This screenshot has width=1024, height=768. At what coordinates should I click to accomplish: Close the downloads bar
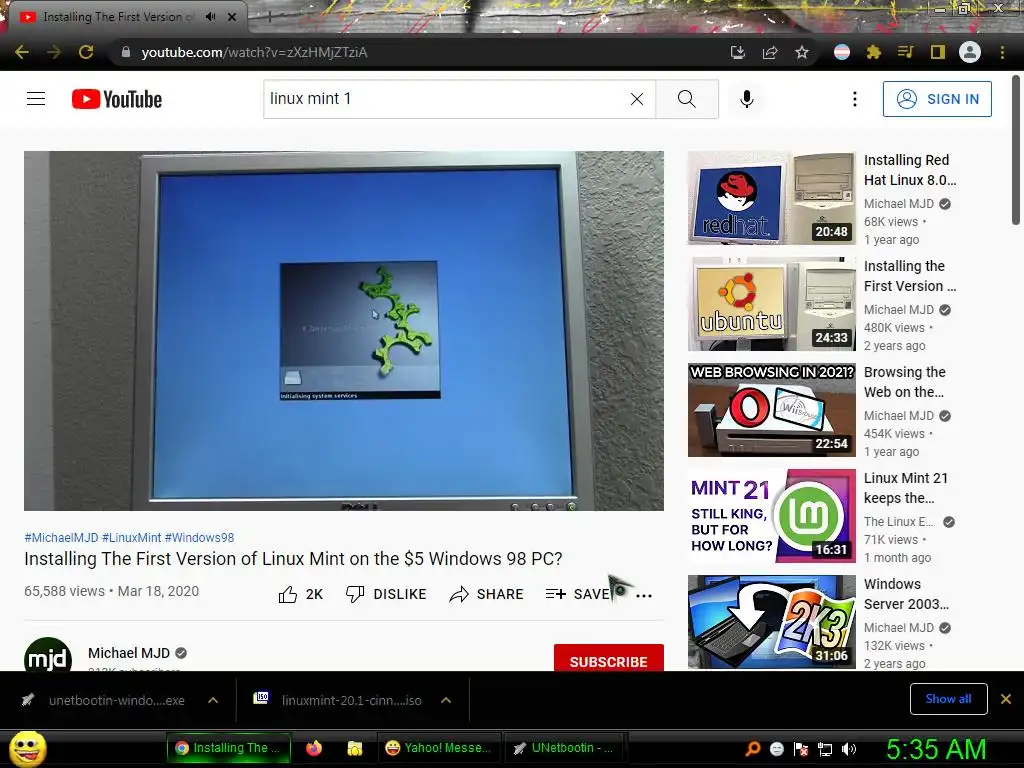1006,699
